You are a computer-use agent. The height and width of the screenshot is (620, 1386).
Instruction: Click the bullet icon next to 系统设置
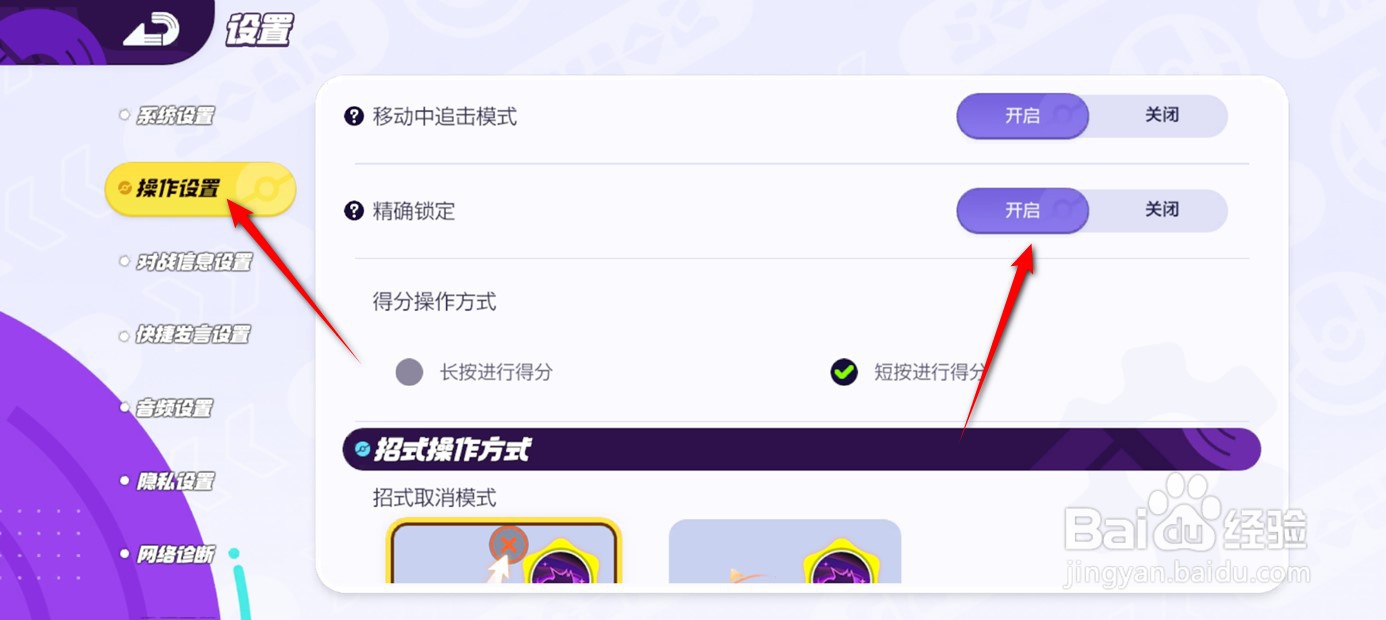(124, 115)
